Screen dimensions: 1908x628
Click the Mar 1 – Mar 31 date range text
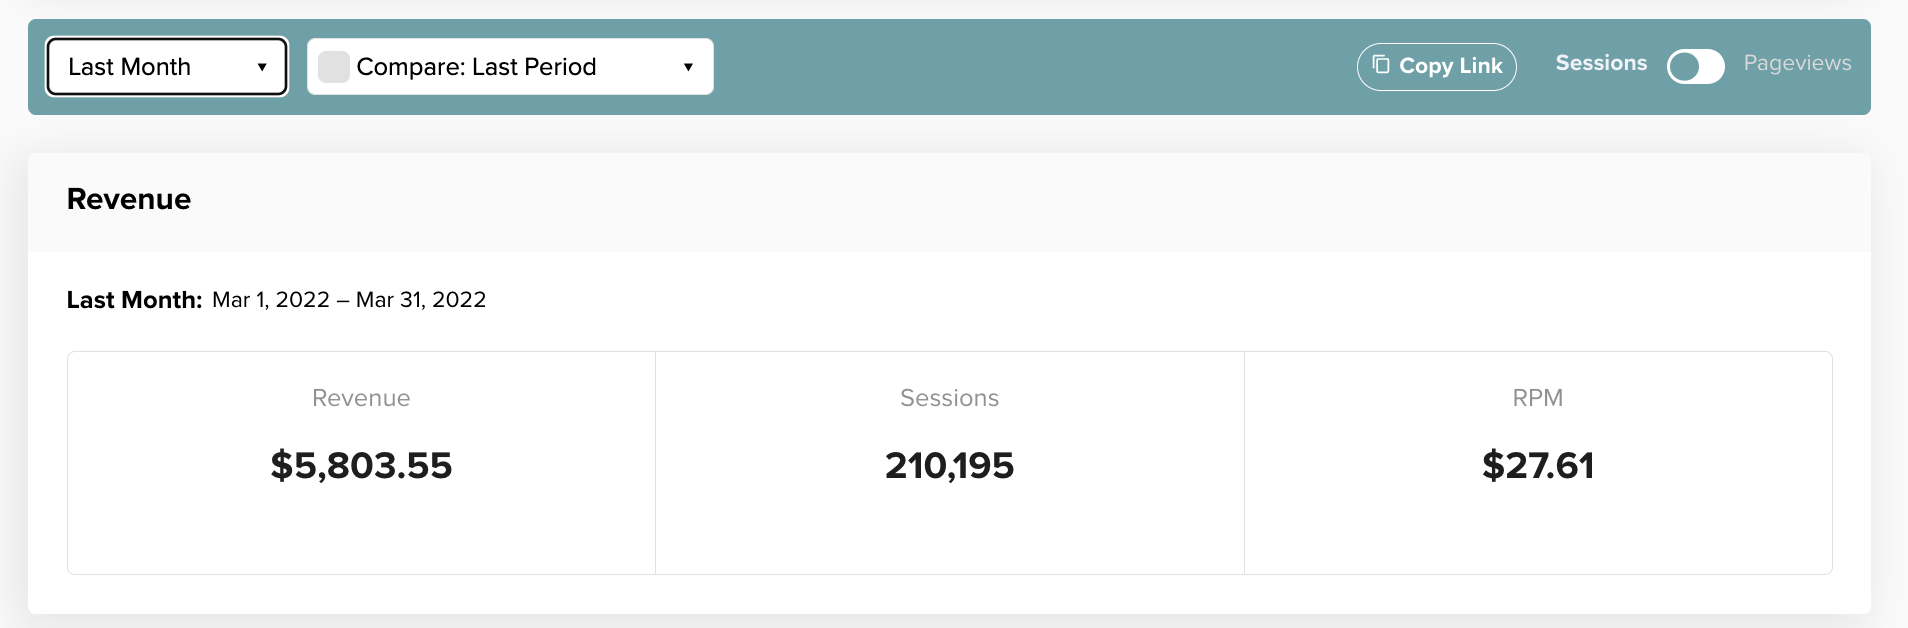(349, 300)
